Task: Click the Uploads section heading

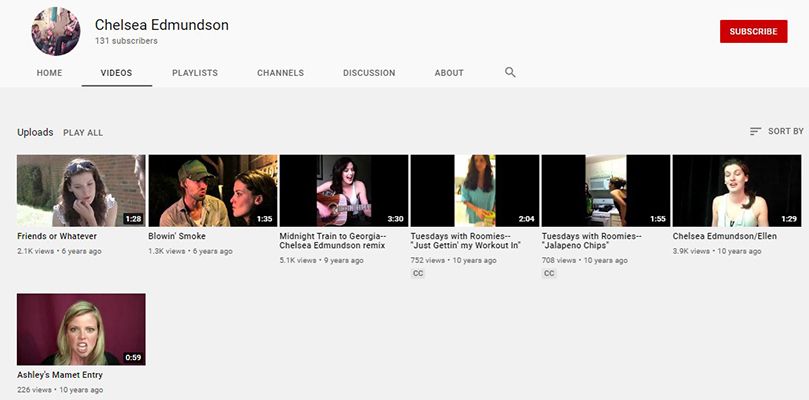Action: [x=35, y=132]
